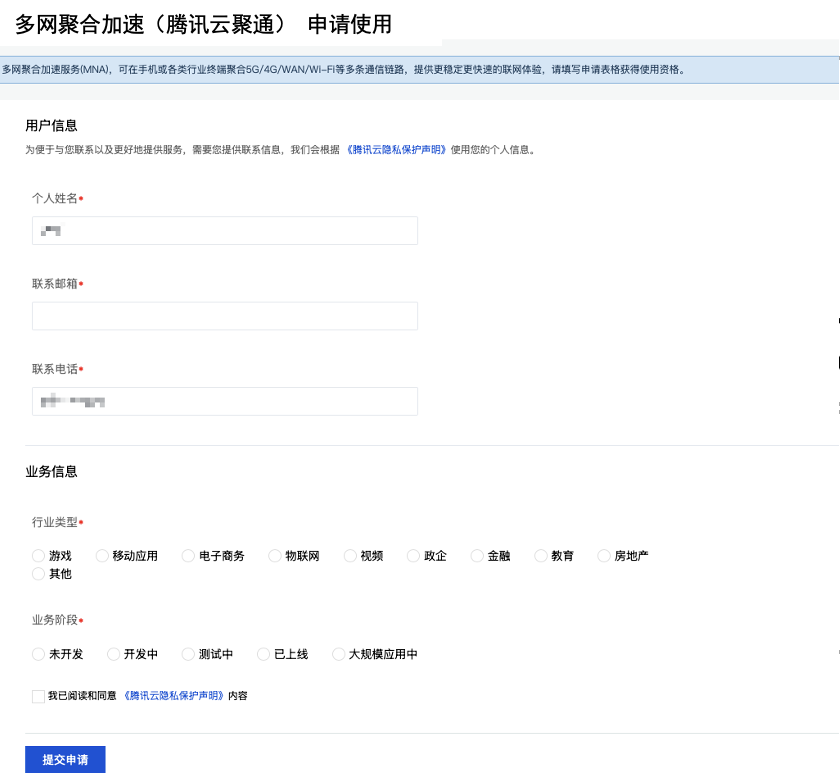Focus the 个人姓名 name field
This screenshot has height=782, width=840.
point(224,231)
